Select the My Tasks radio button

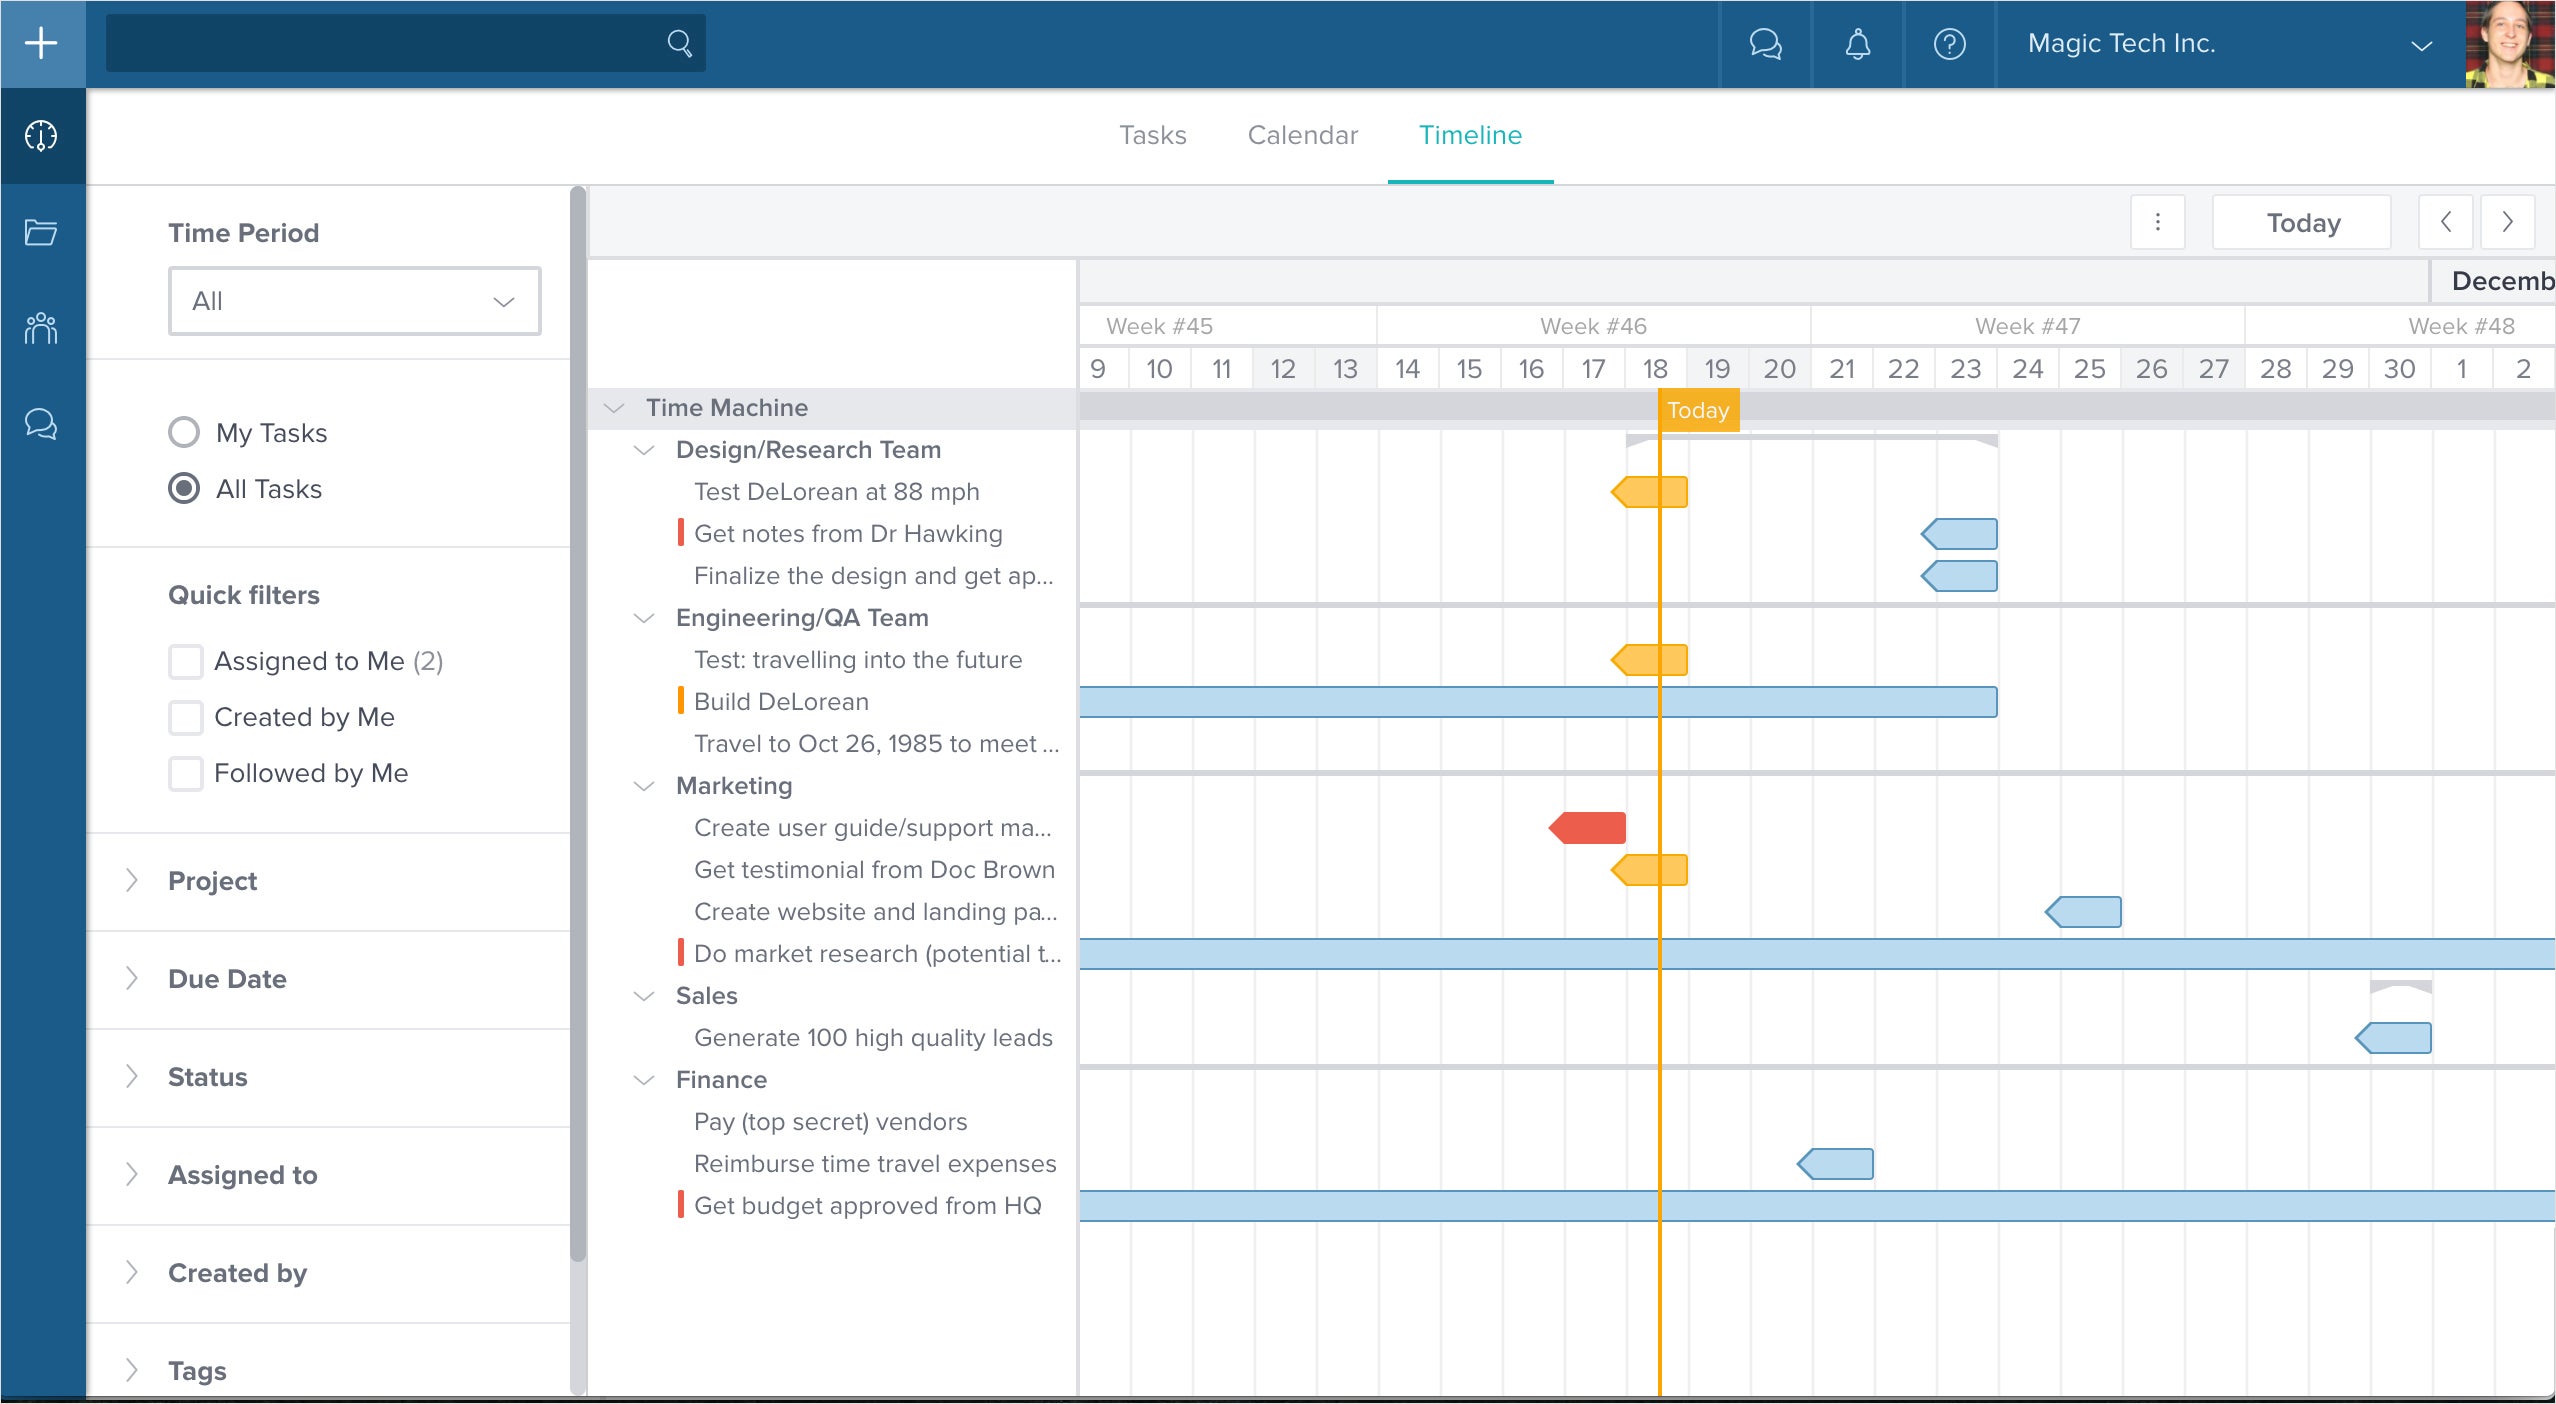[x=184, y=432]
